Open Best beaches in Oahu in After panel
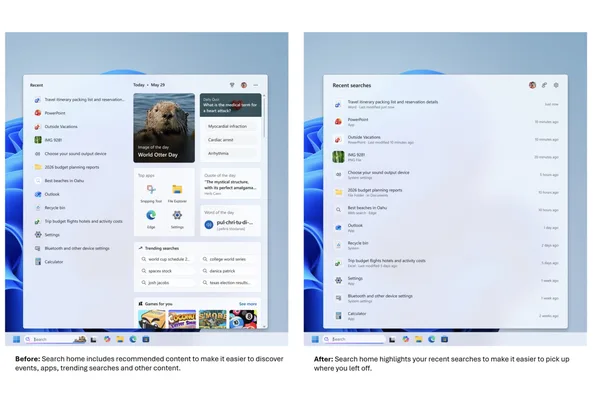The width and height of the screenshot is (600, 400). (445, 210)
